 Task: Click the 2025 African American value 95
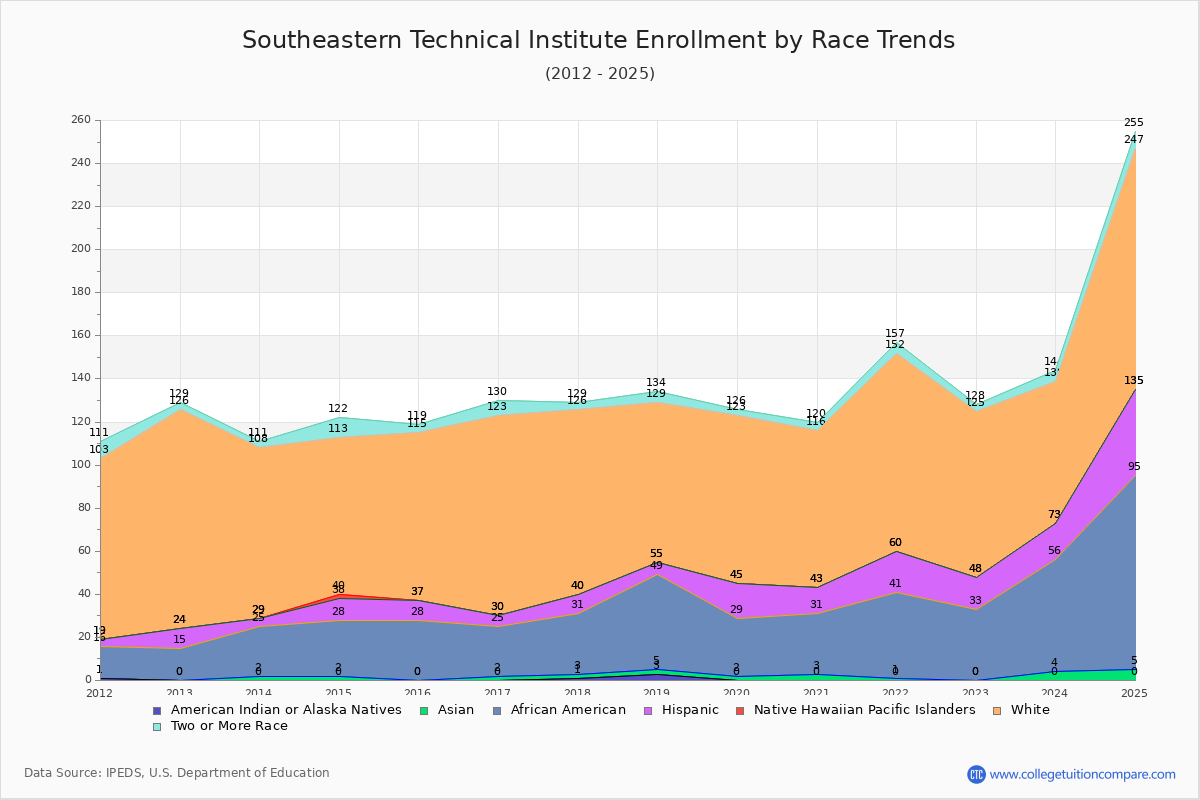(1134, 467)
